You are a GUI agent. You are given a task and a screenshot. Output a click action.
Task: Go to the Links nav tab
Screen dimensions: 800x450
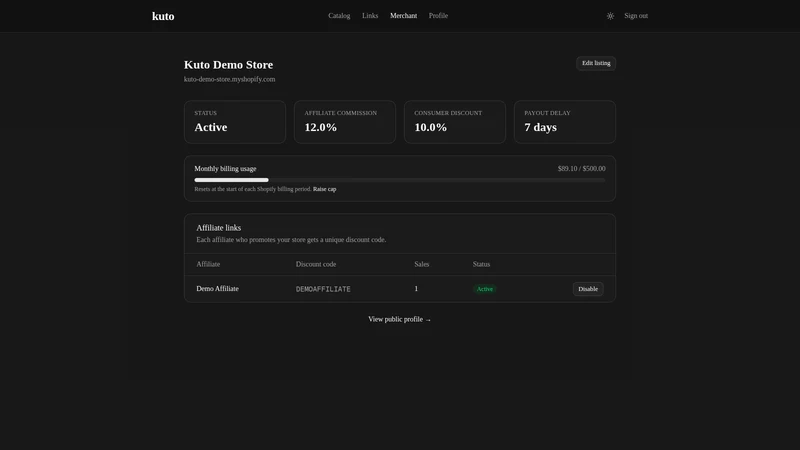click(x=370, y=16)
